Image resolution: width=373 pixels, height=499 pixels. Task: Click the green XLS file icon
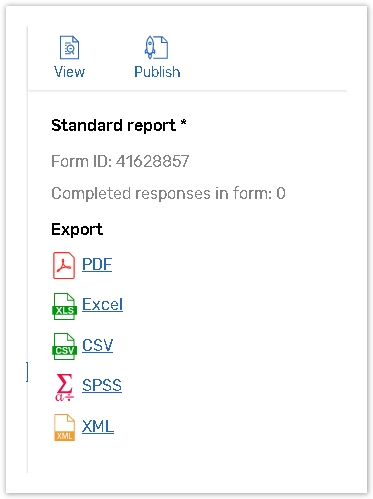(x=64, y=306)
